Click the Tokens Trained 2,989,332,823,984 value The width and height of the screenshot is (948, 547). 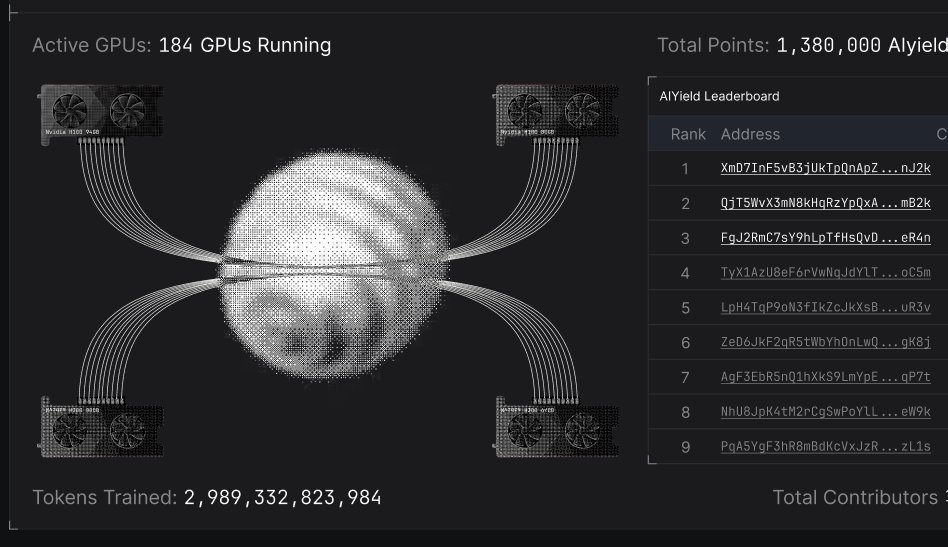tap(282, 497)
